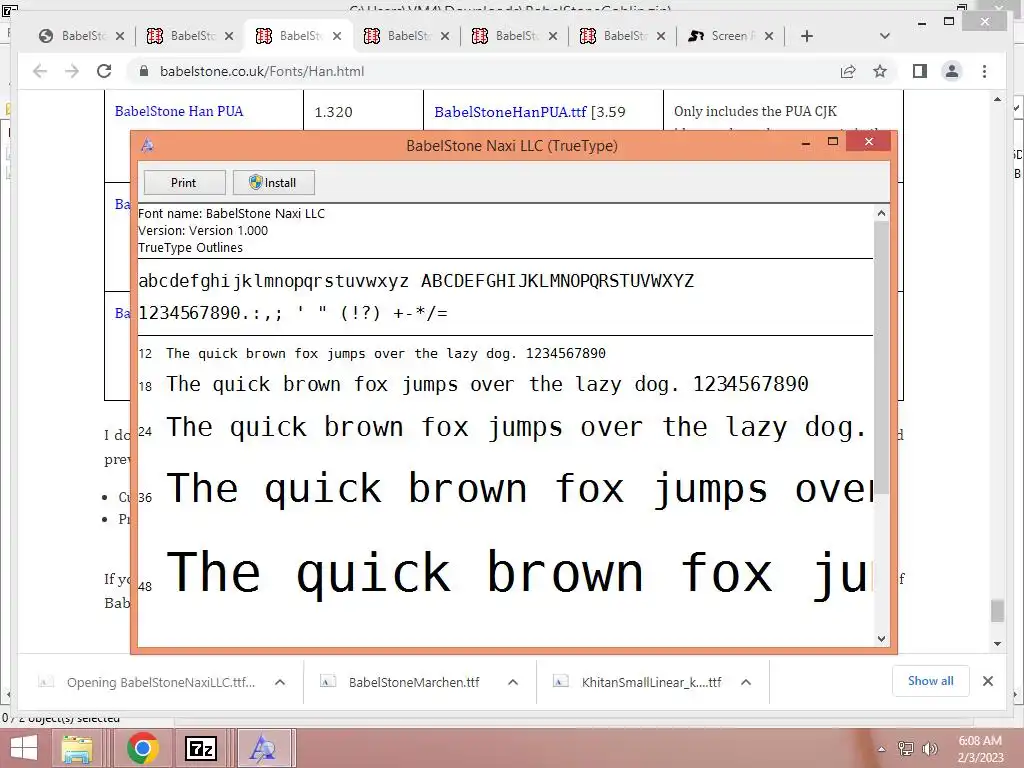Screen dimensions: 1024x768
Task: Click 'TrueType Outlines' text
Action: 191,248
